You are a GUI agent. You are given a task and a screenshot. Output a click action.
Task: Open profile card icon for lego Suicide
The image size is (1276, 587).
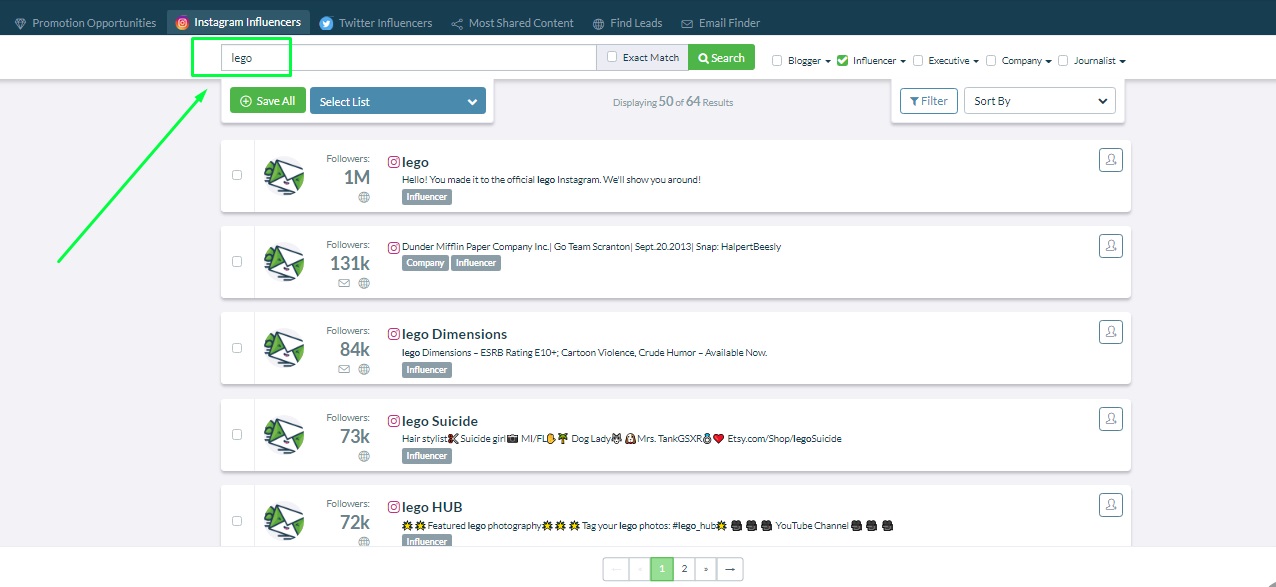pos(1110,419)
